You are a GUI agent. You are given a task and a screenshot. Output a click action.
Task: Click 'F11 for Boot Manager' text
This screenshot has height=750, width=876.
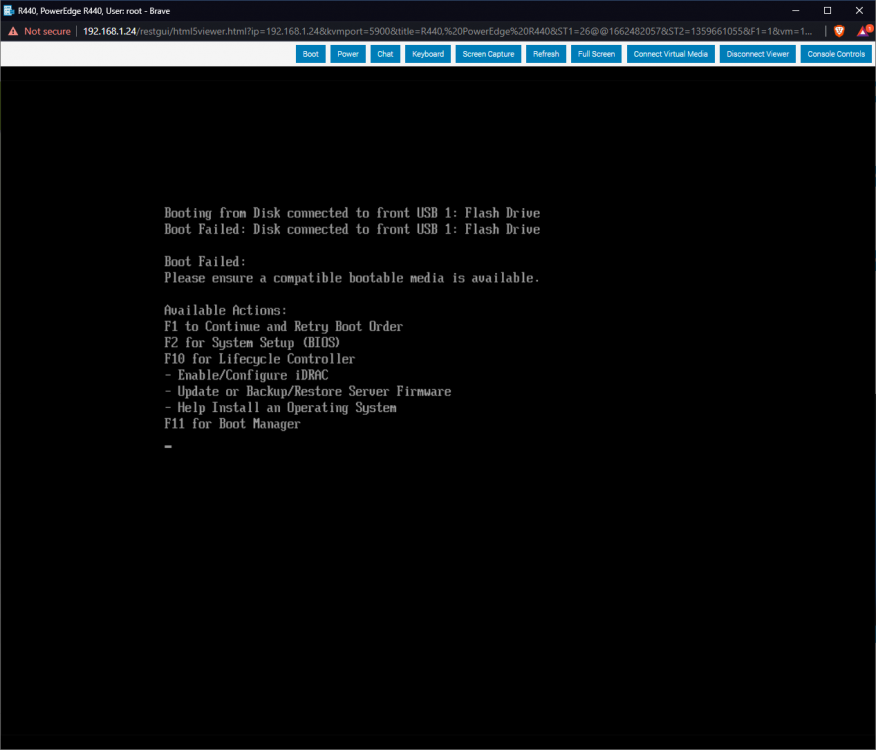pyautogui.click(x=232, y=424)
